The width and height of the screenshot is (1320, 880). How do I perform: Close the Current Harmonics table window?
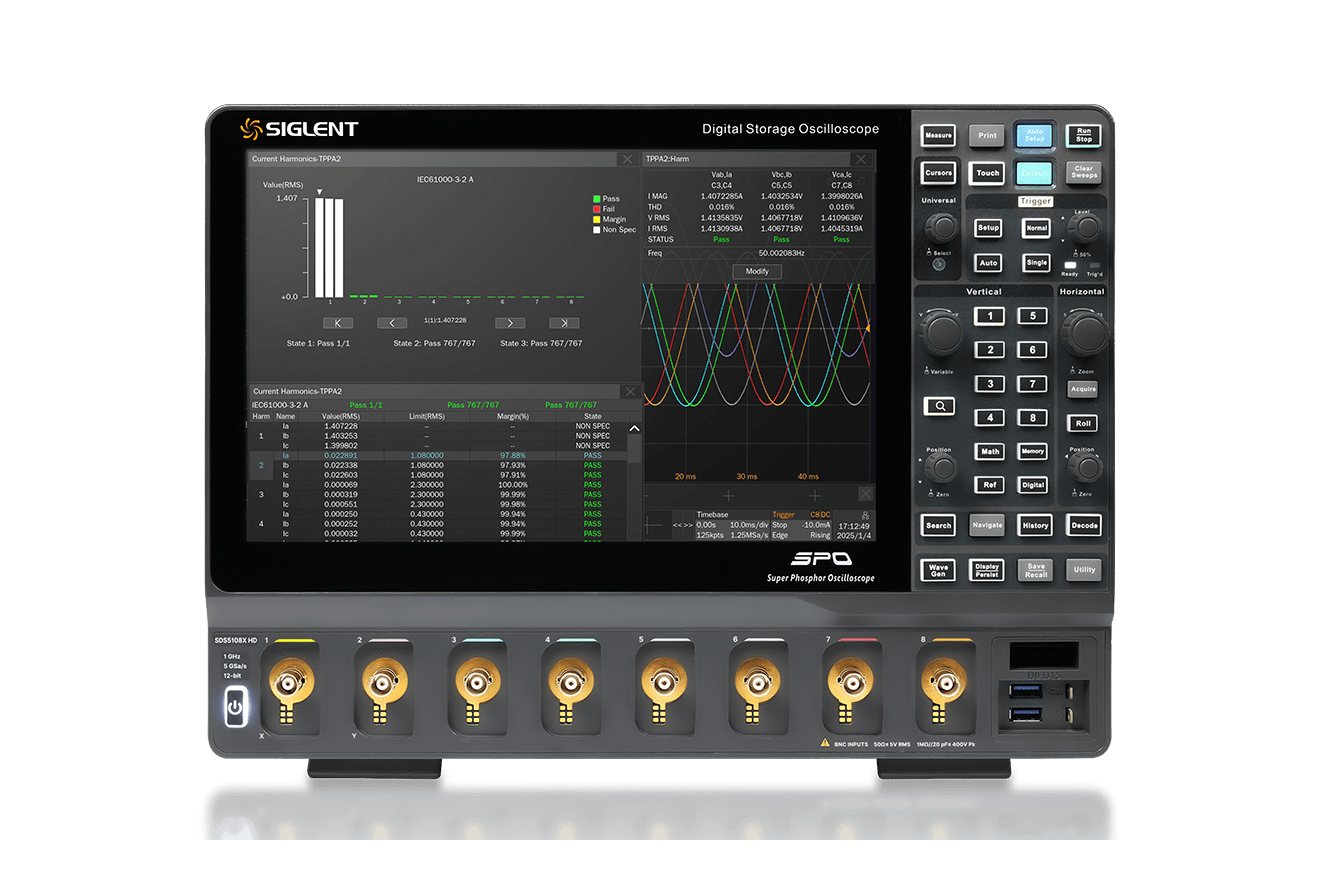tap(629, 392)
